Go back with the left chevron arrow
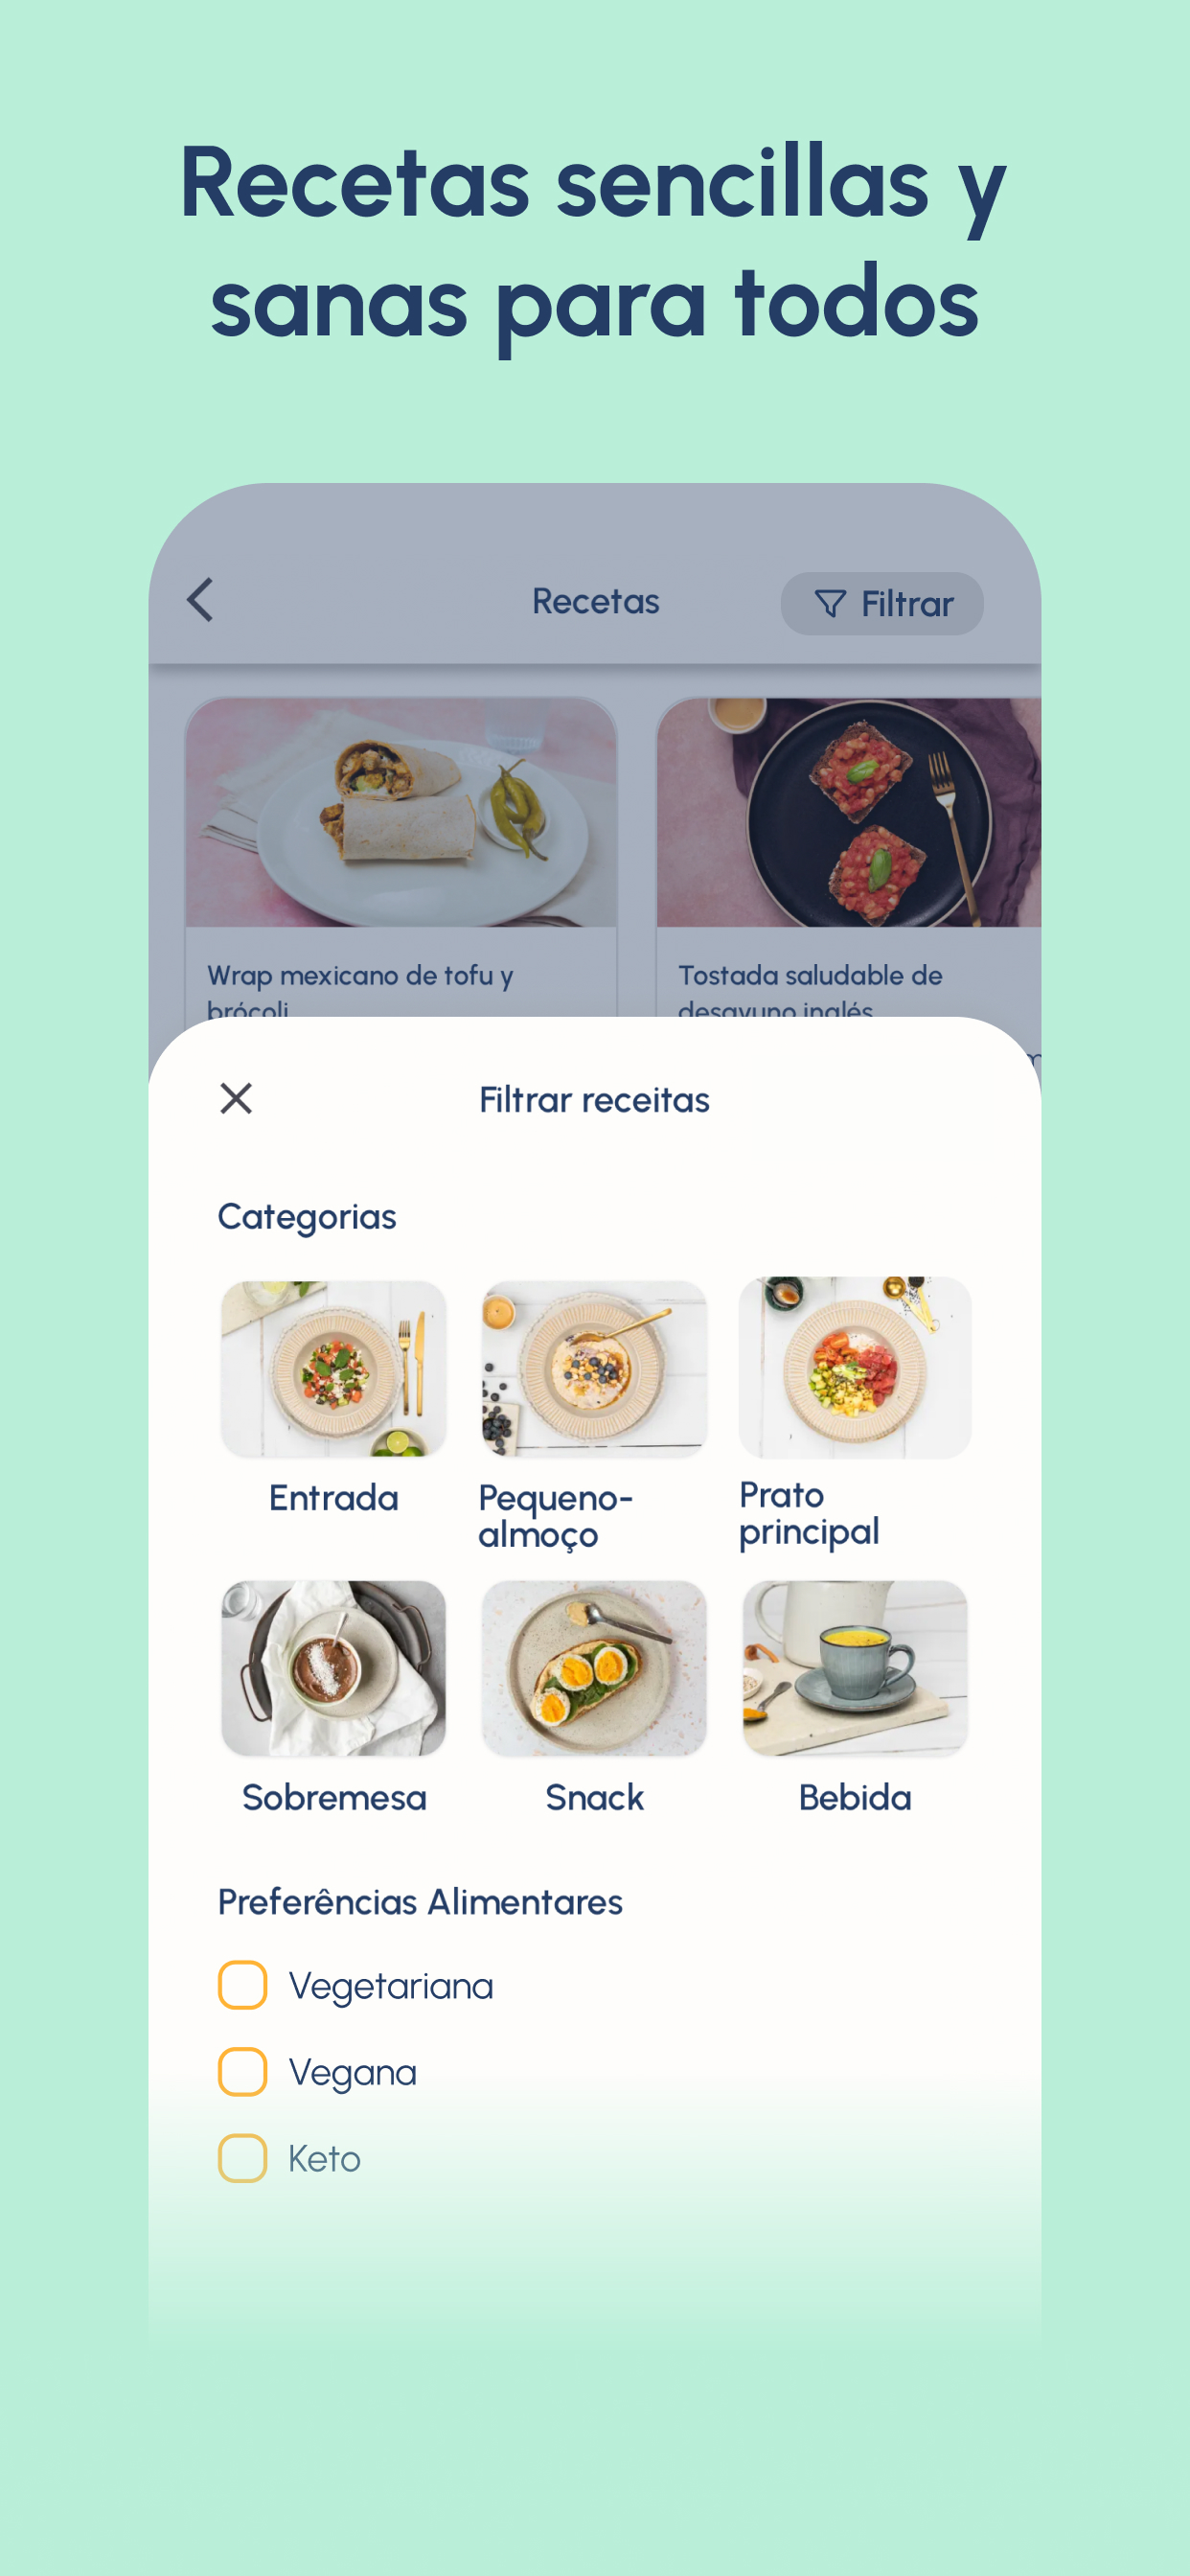1190x2576 pixels. coord(200,600)
